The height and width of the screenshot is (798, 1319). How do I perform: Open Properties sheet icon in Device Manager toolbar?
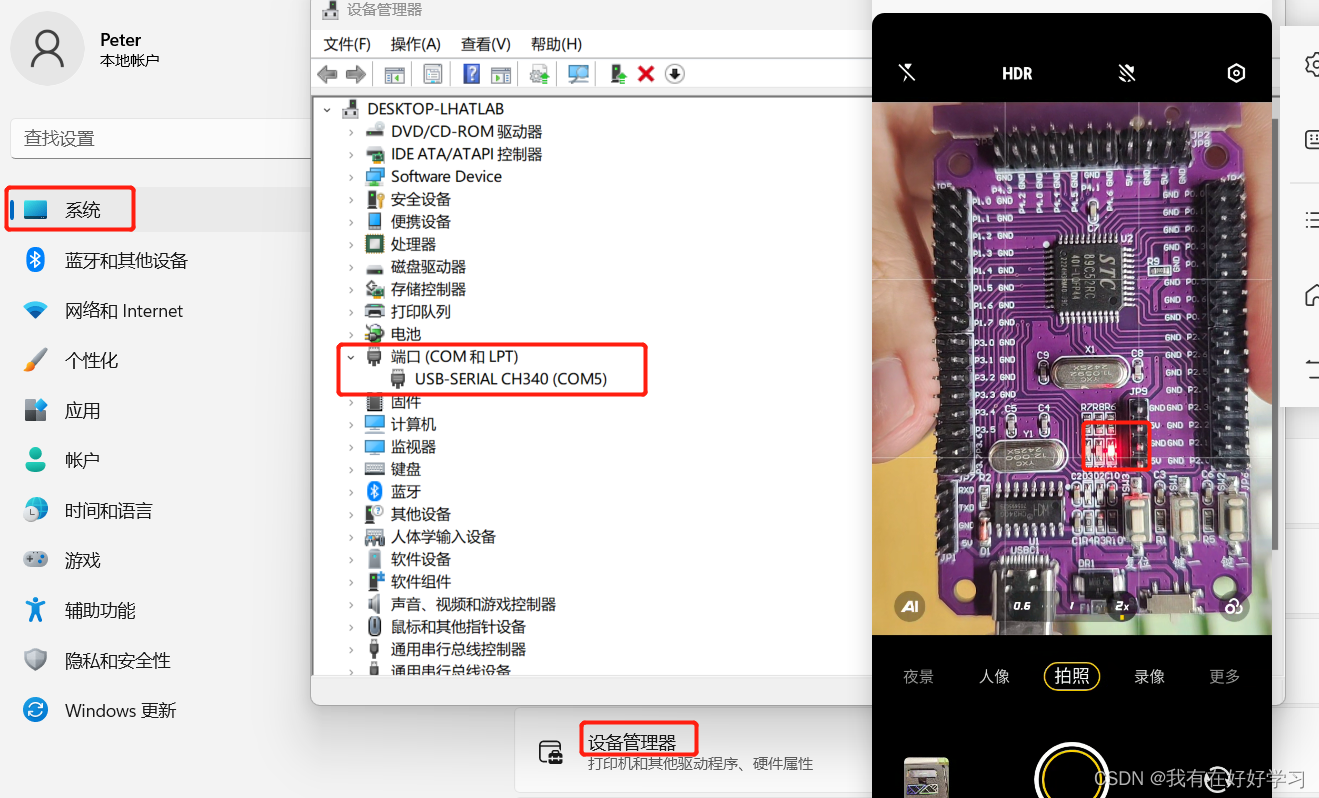tap(433, 74)
